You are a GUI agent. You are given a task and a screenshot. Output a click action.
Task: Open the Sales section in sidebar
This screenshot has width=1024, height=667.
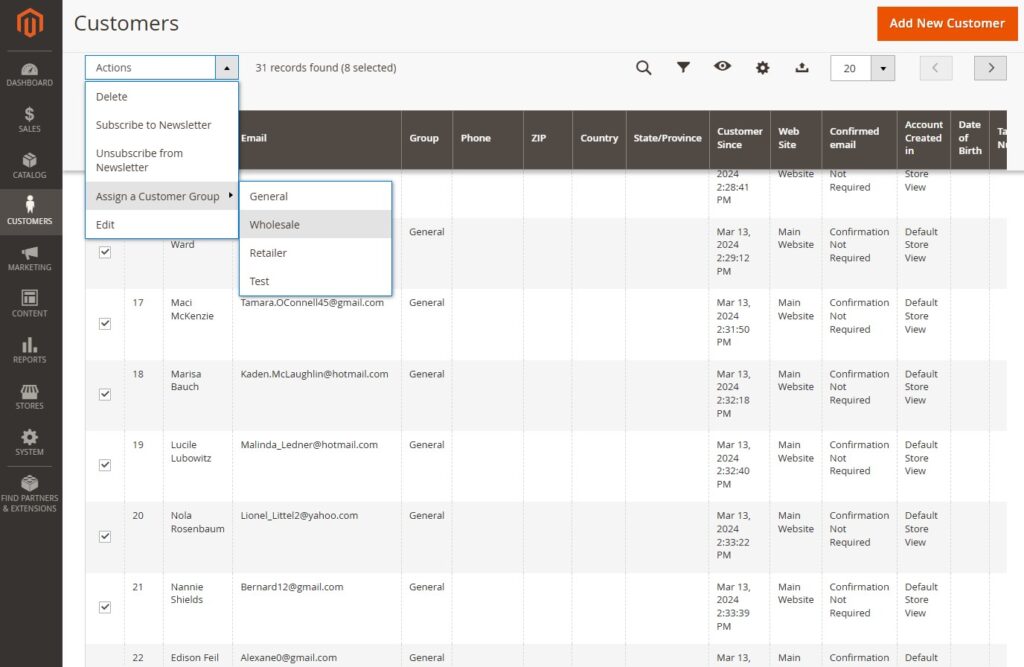point(30,119)
